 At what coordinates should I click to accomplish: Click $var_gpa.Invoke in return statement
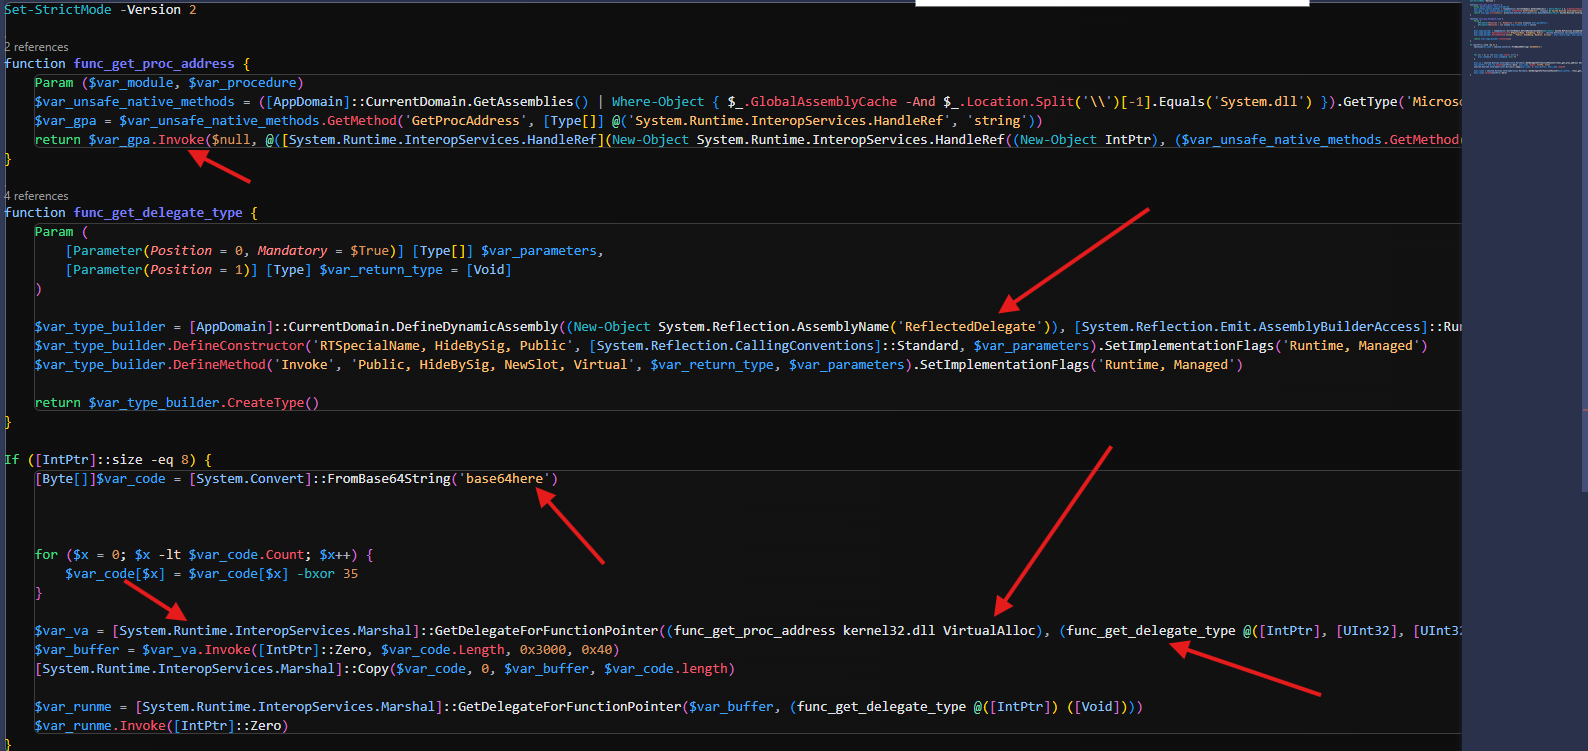click(x=146, y=139)
